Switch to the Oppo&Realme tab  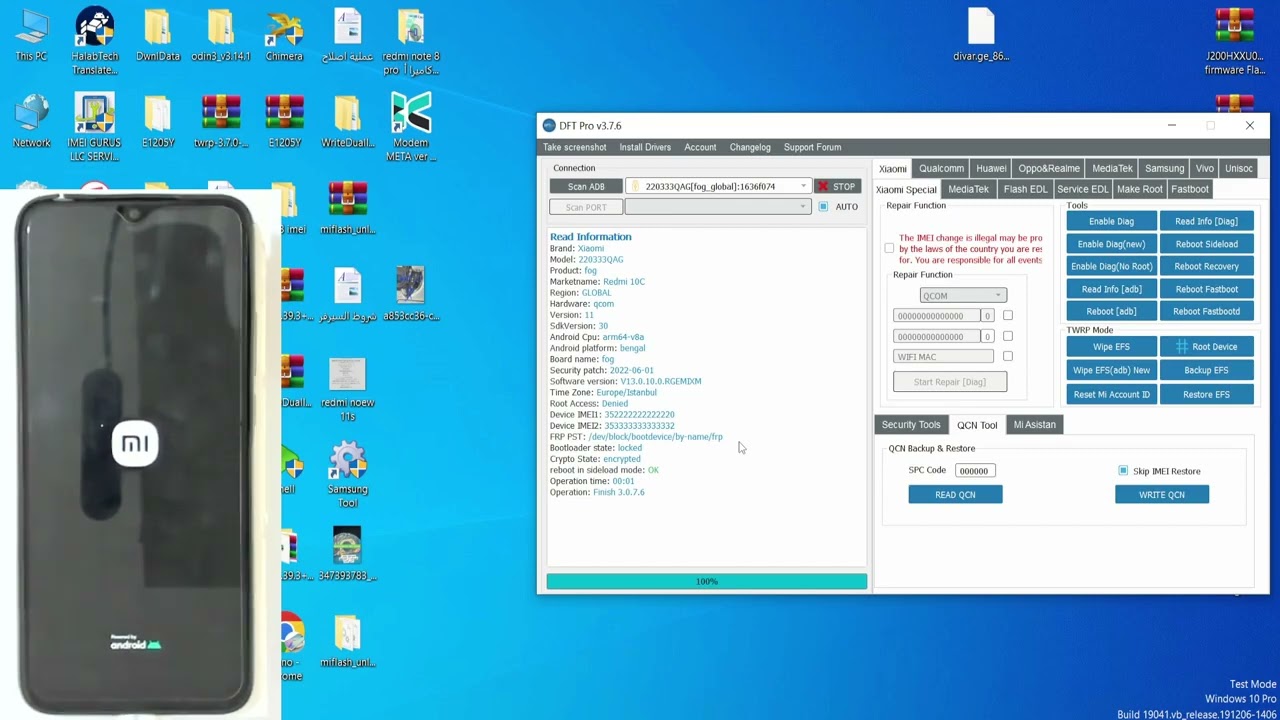pos(1049,168)
